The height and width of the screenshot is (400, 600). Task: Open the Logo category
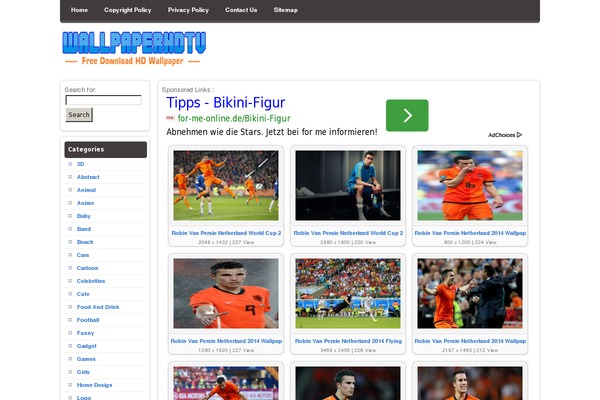(84, 397)
